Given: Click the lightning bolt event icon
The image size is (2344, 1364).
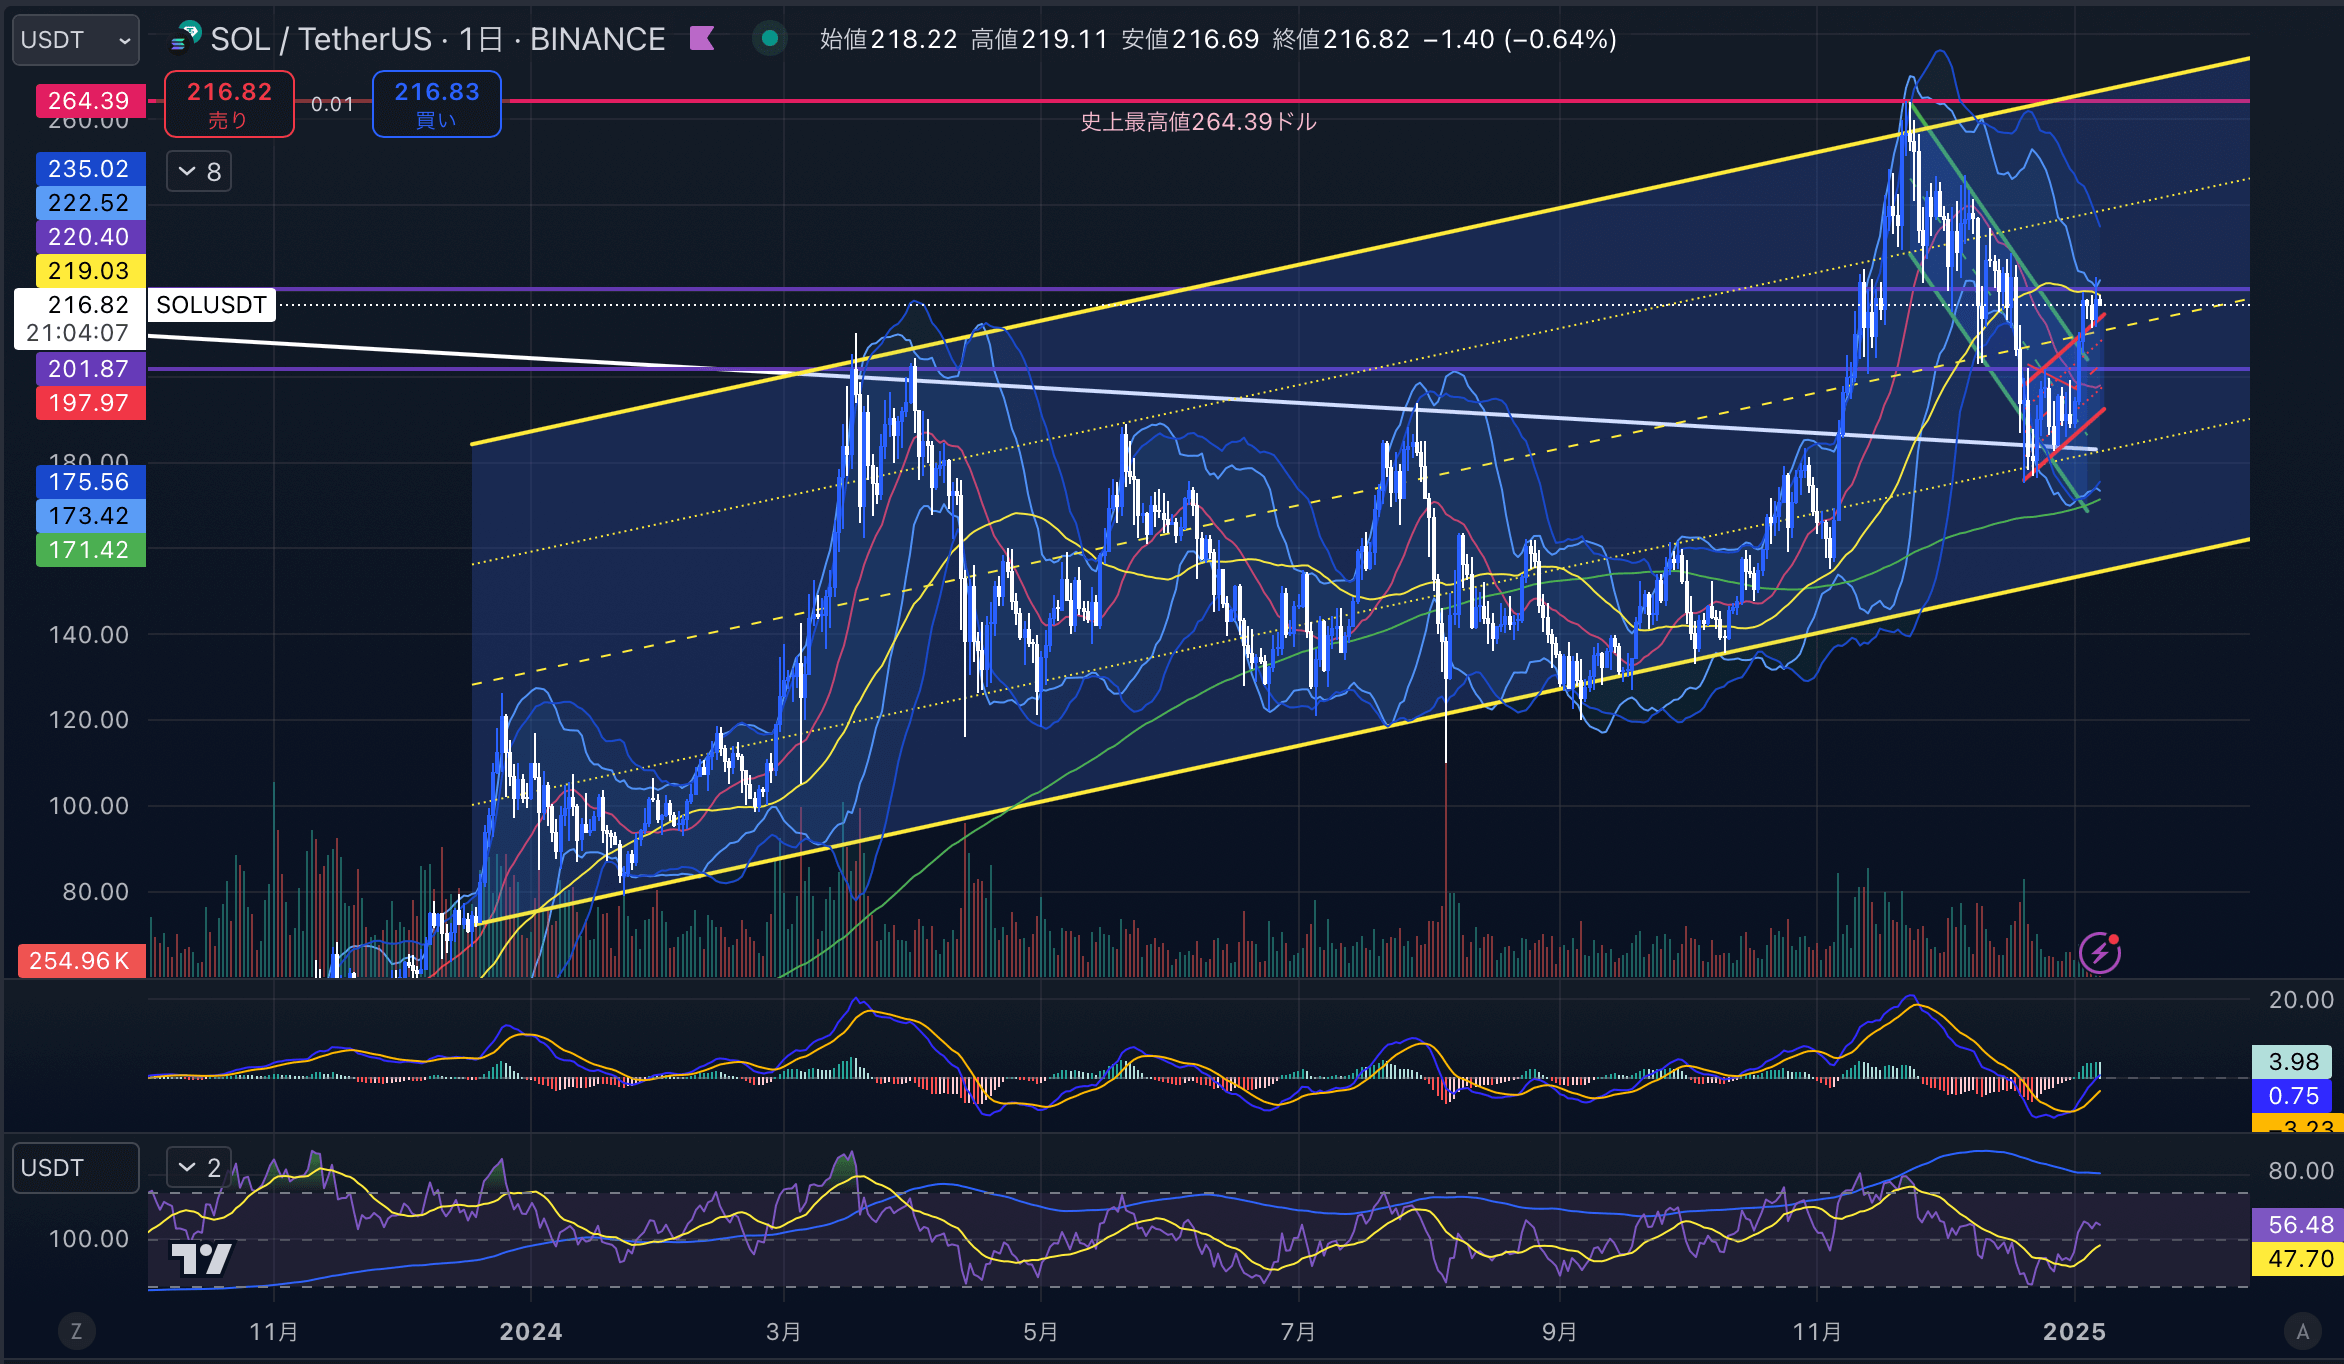Looking at the screenshot, I should (2100, 952).
